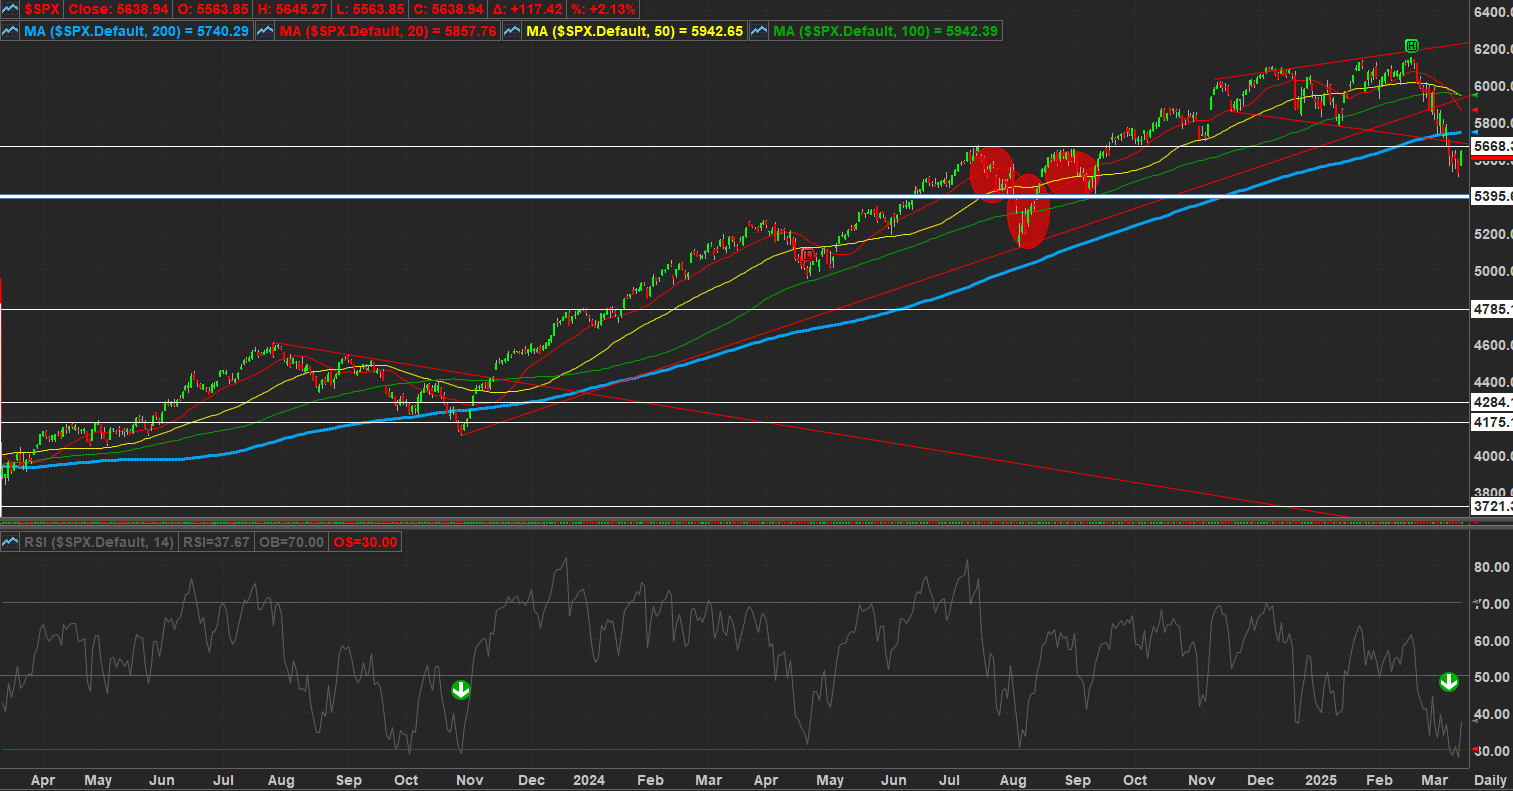
Task: Click the net change +117.42 value
Action: coord(526,8)
